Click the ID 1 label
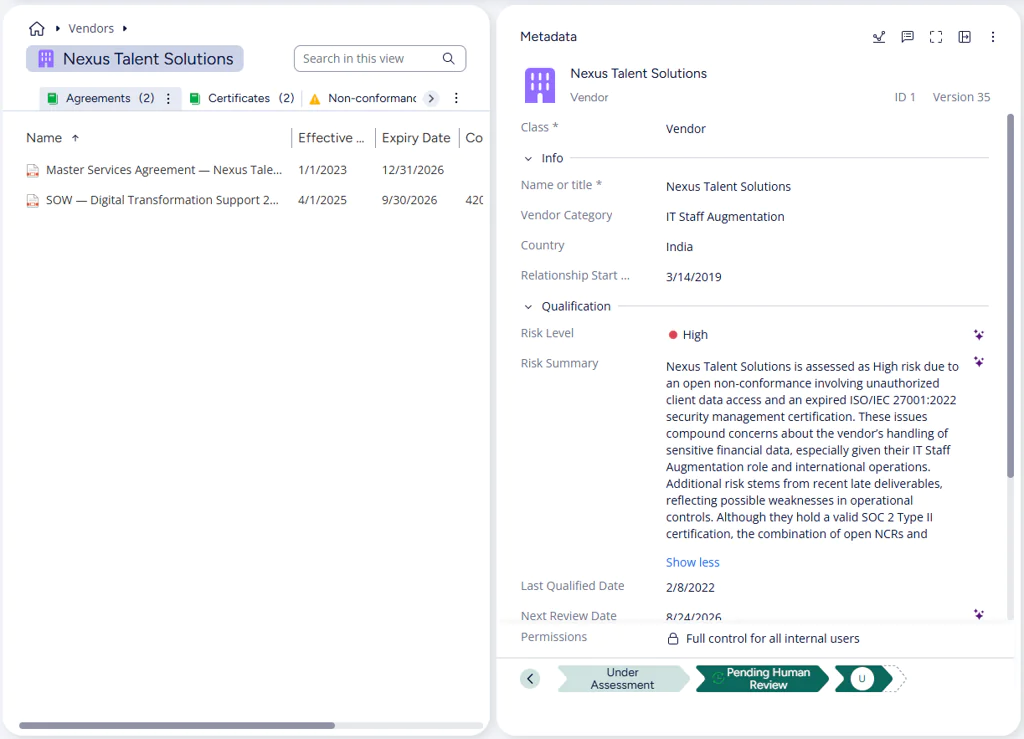 pos(905,97)
